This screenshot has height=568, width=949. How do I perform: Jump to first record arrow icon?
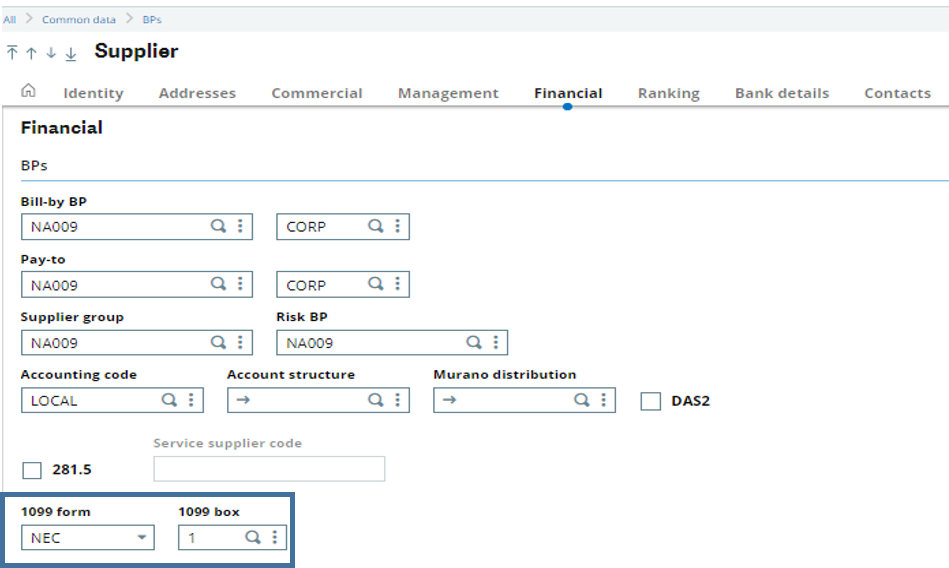[x=12, y=52]
